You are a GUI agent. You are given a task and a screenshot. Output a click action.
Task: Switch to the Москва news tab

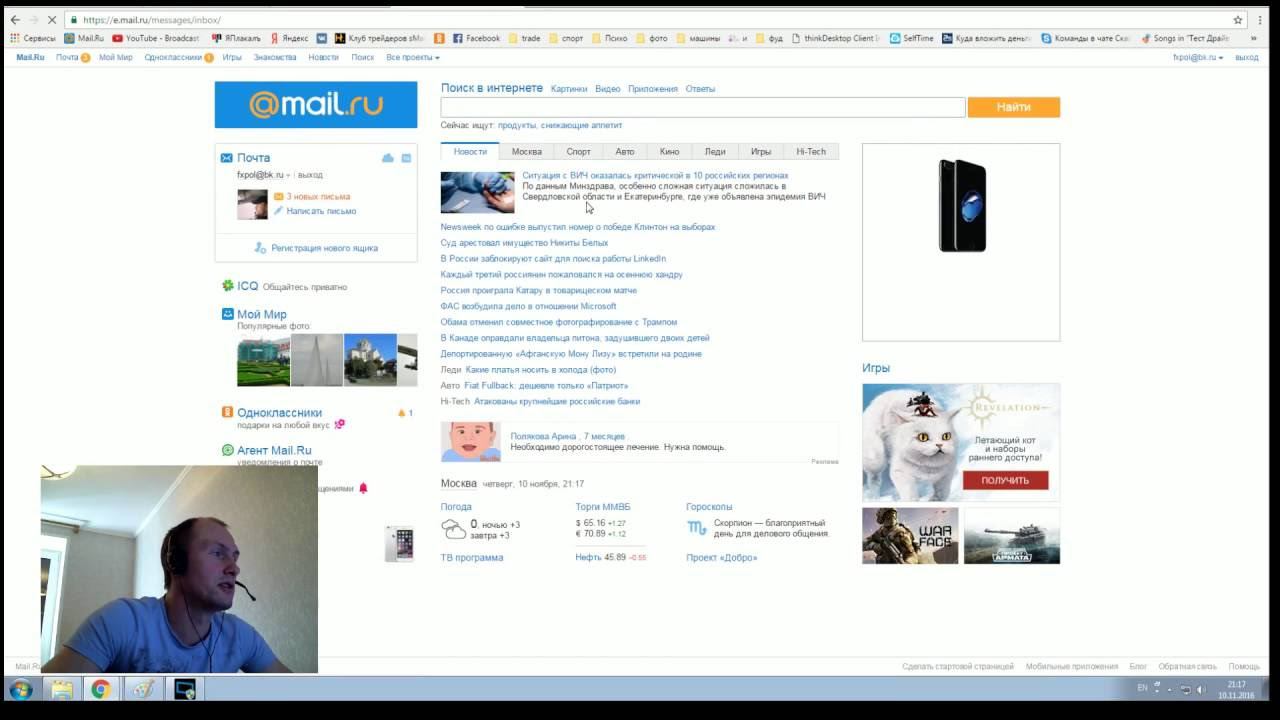coord(527,152)
